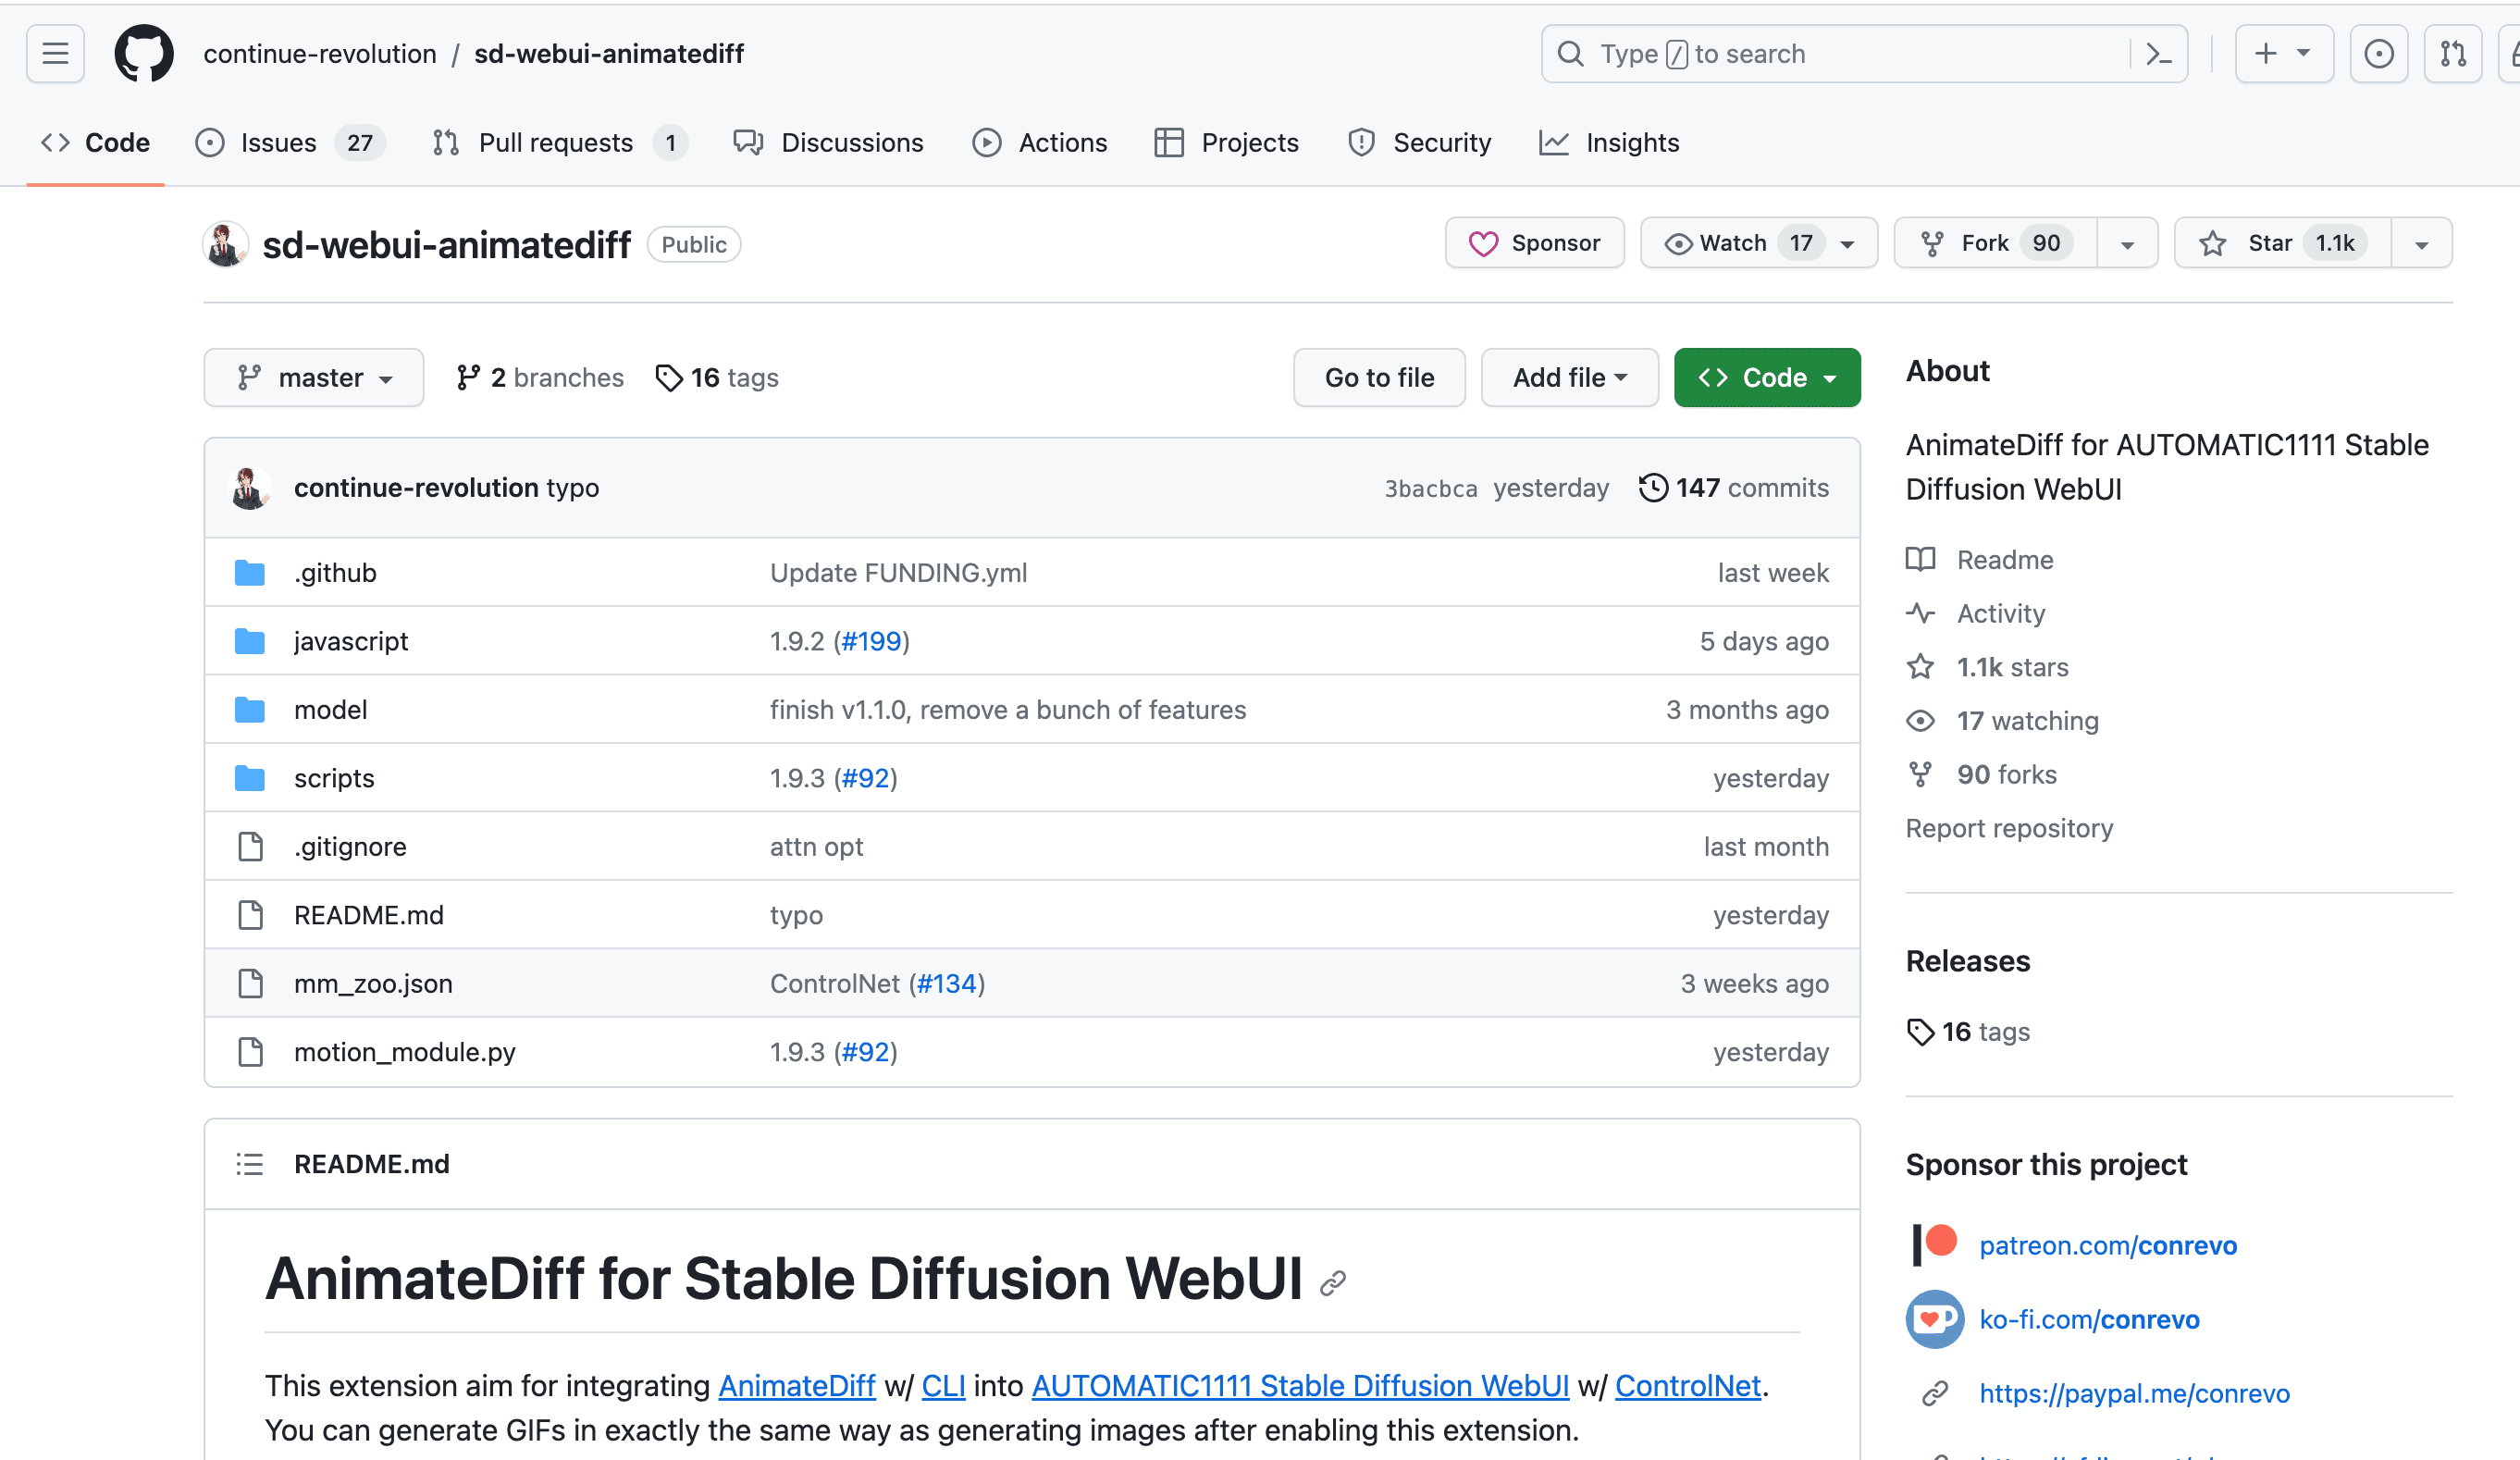Click Report repository link
The image size is (2520, 1460).
(2009, 828)
